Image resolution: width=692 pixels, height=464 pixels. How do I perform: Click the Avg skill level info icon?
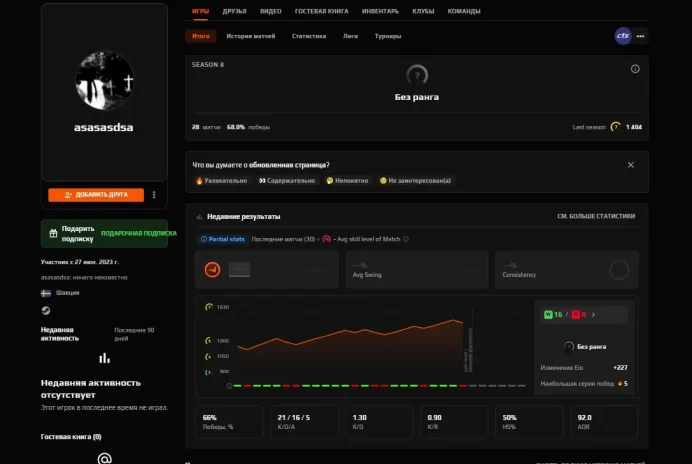pos(406,239)
